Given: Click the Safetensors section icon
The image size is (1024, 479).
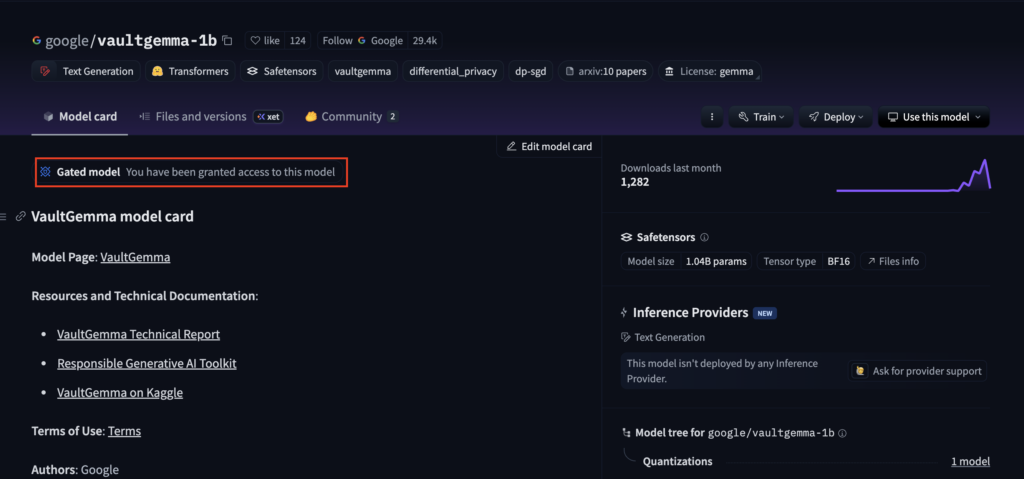Looking at the screenshot, I should coord(626,237).
